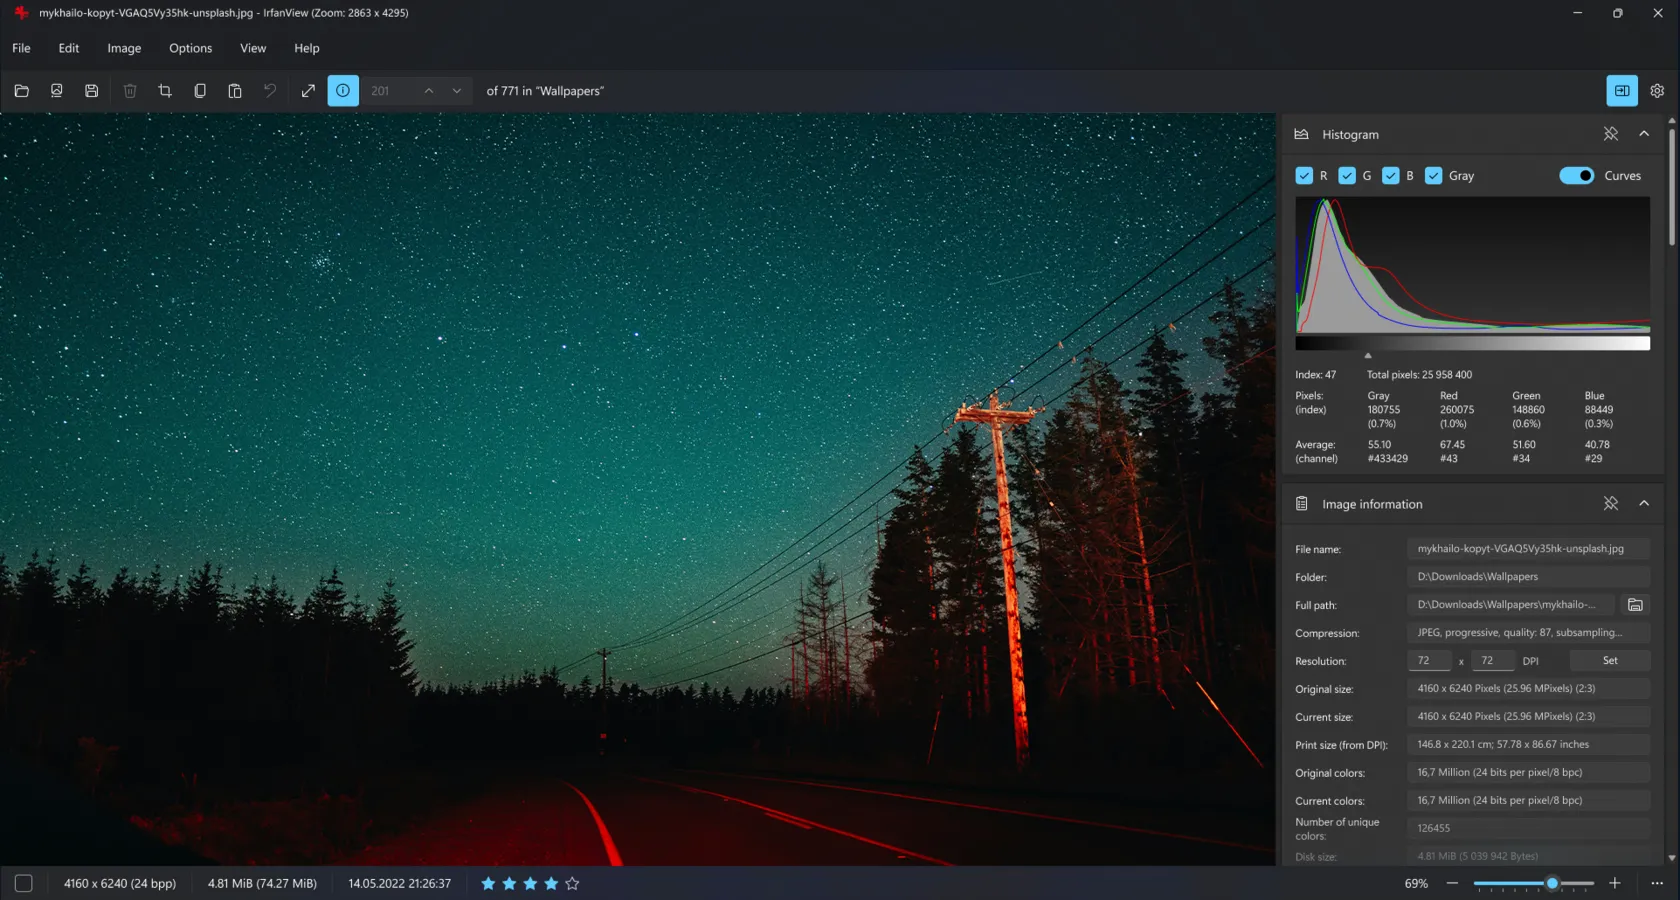Select the crop tool
This screenshot has height=900, width=1680.
[165, 91]
